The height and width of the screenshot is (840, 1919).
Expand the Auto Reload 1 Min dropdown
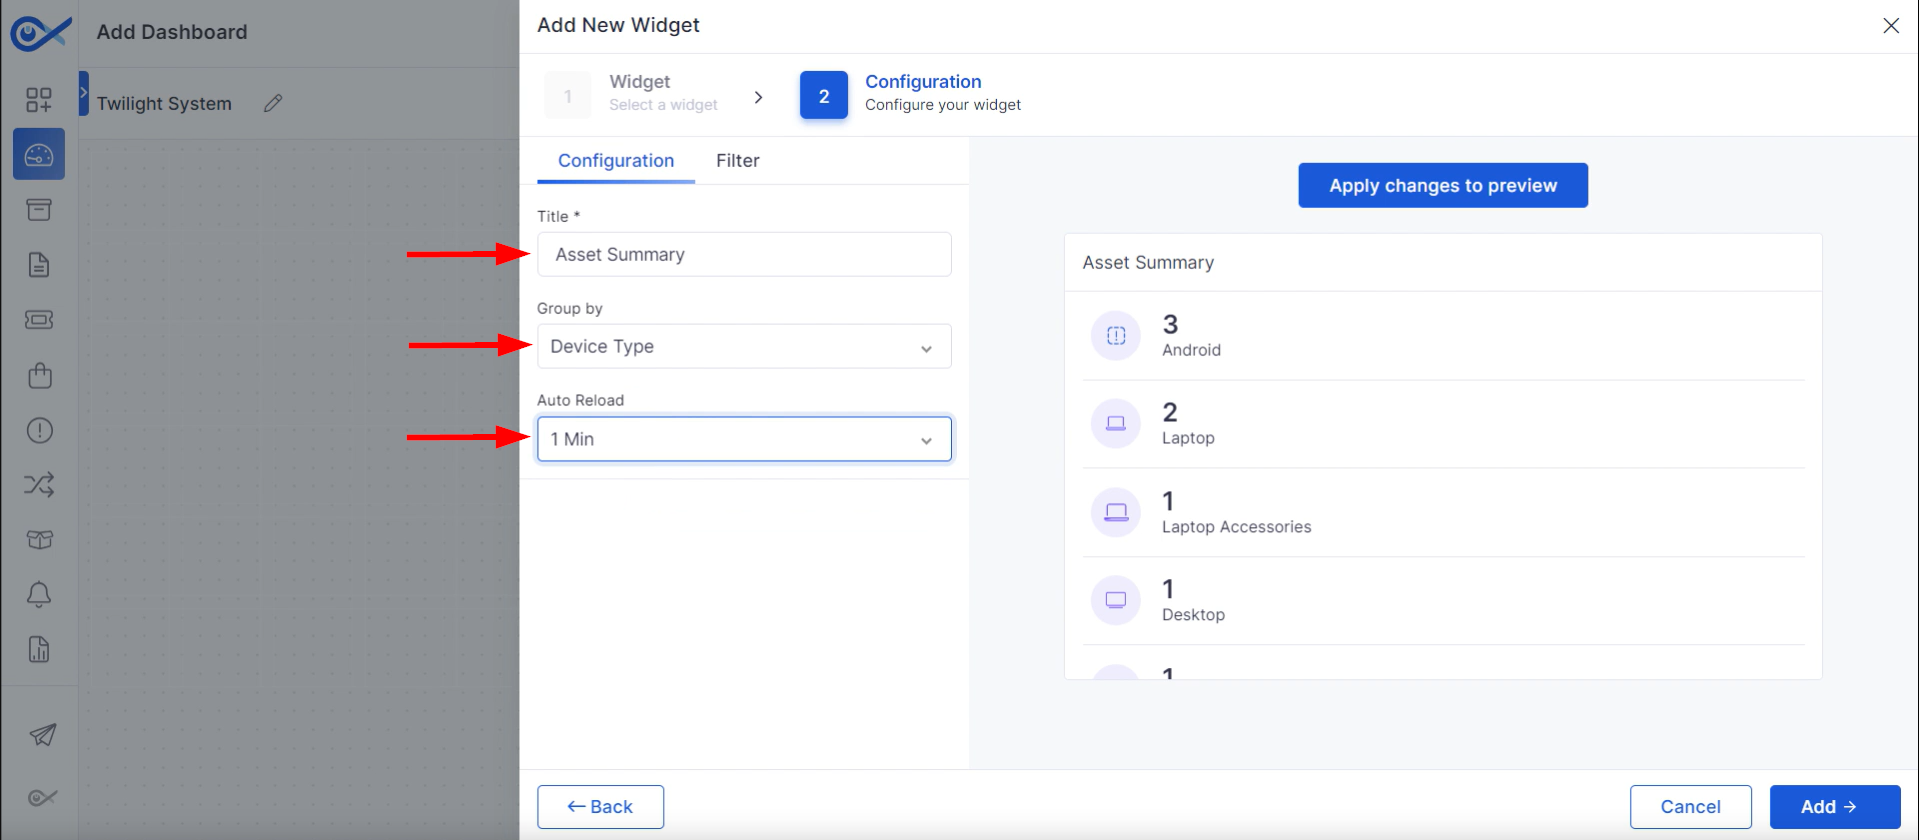[744, 439]
